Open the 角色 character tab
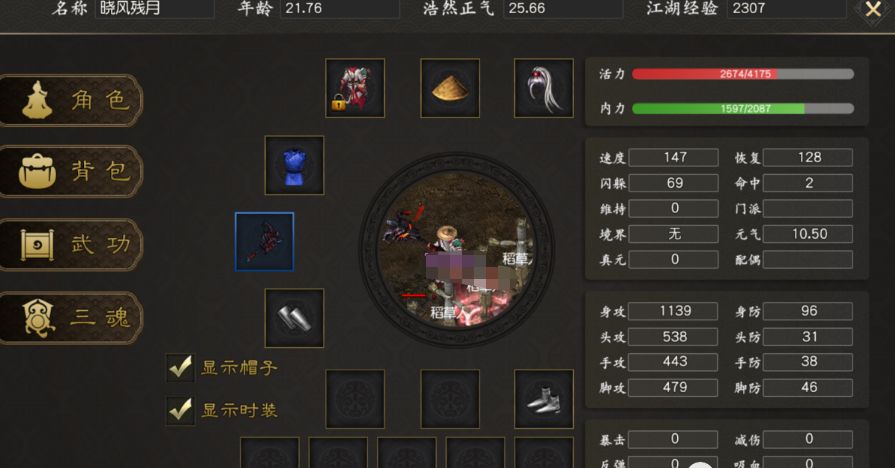Viewport: 895px width, 468px height. (x=71, y=100)
